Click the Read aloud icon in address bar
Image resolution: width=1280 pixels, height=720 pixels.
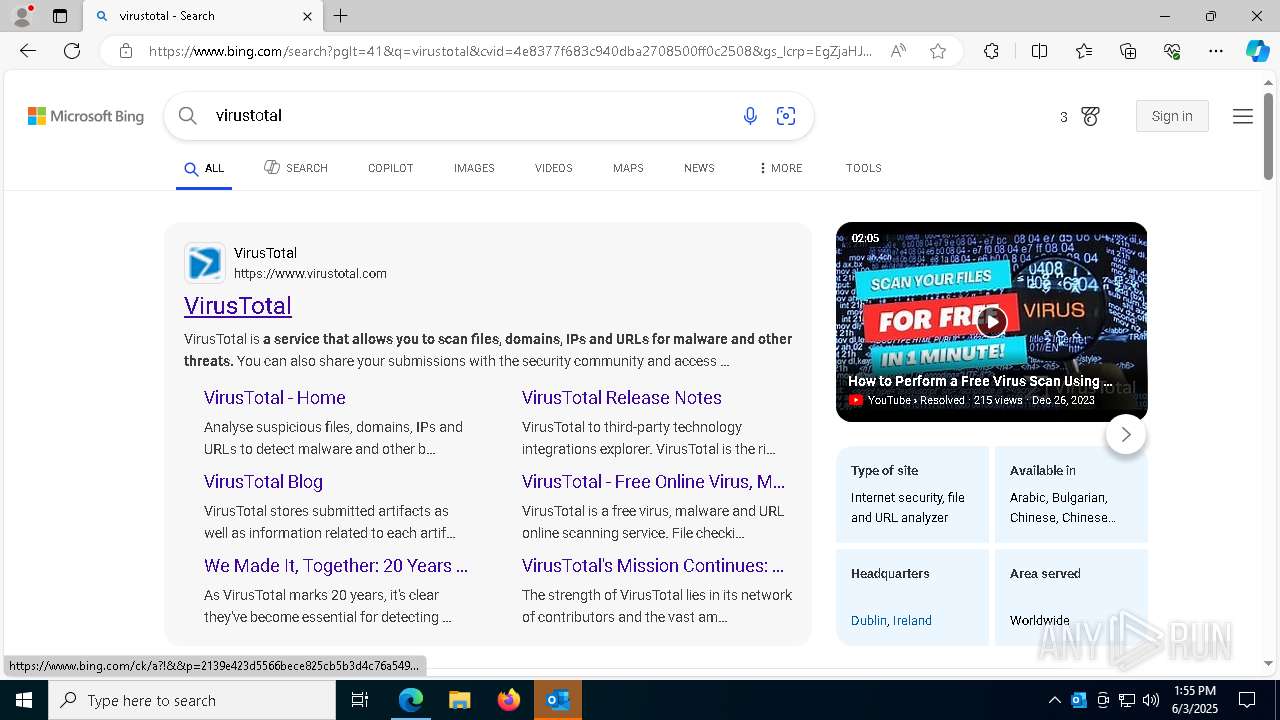(x=898, y=51)
